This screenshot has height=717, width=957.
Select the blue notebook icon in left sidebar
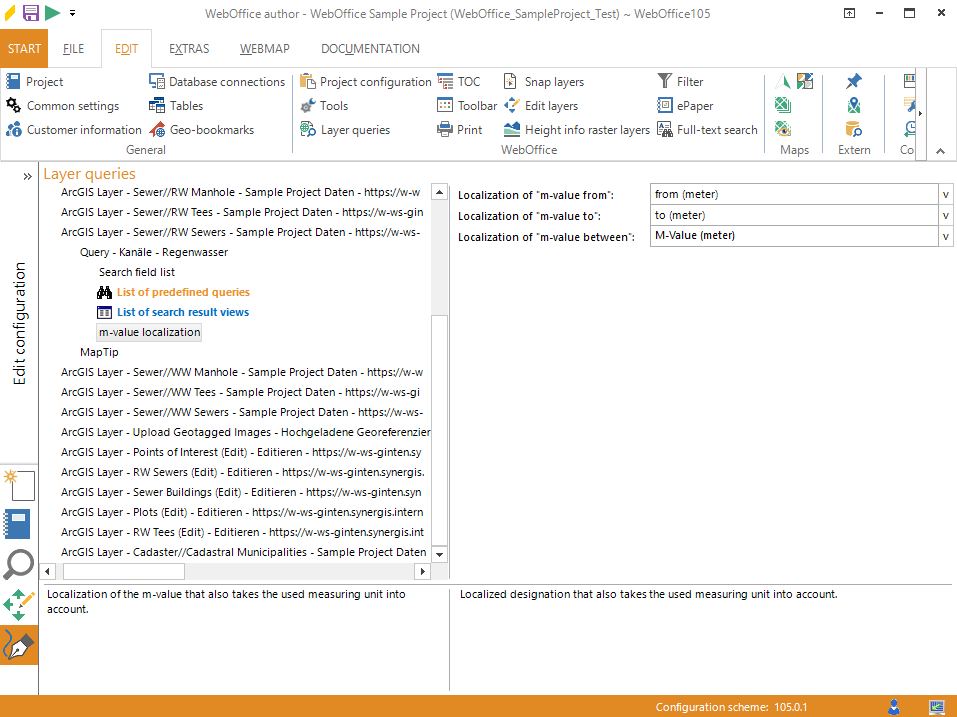click(18, 524)
